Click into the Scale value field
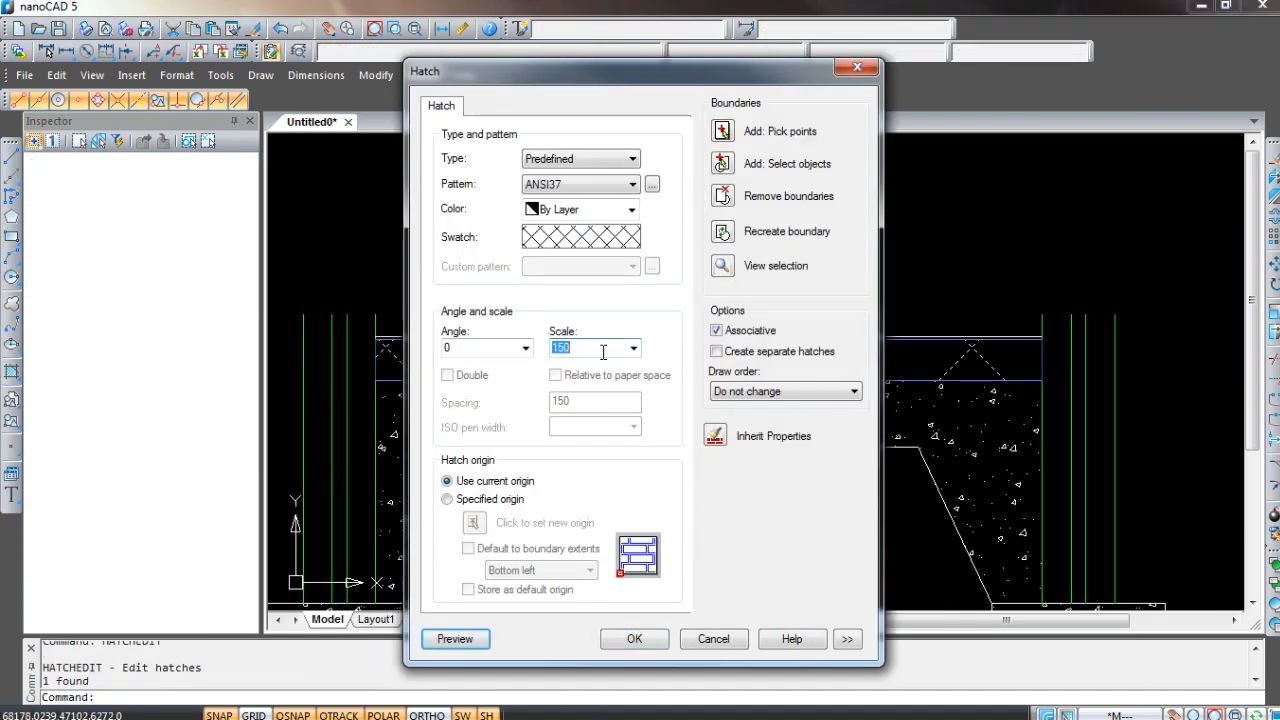1280x720 pixels. click(x=588, y=348)
